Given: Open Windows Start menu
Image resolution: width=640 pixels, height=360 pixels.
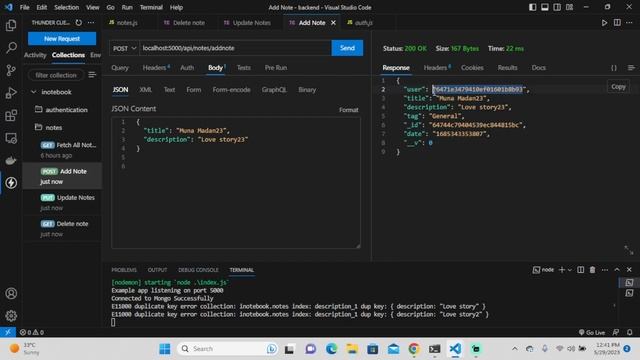Looking at the screenshot, I should (165, 349).
